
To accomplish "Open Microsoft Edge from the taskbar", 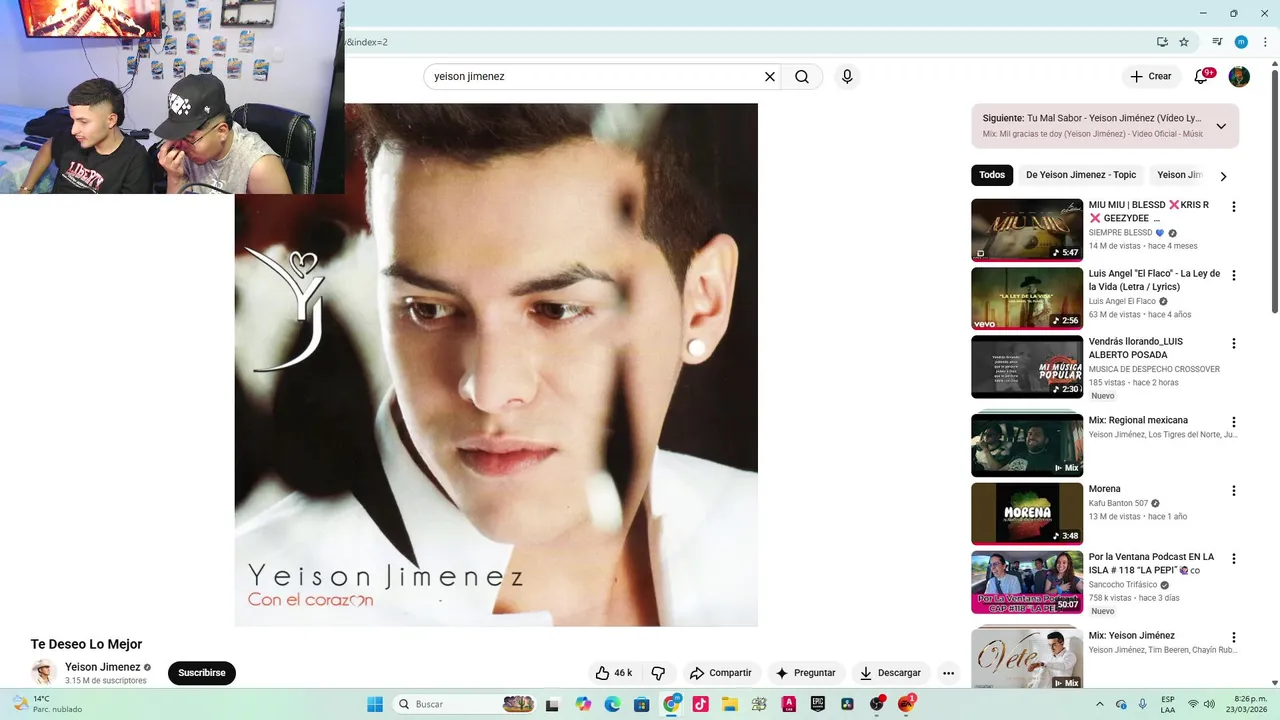I will coord(612,704).
